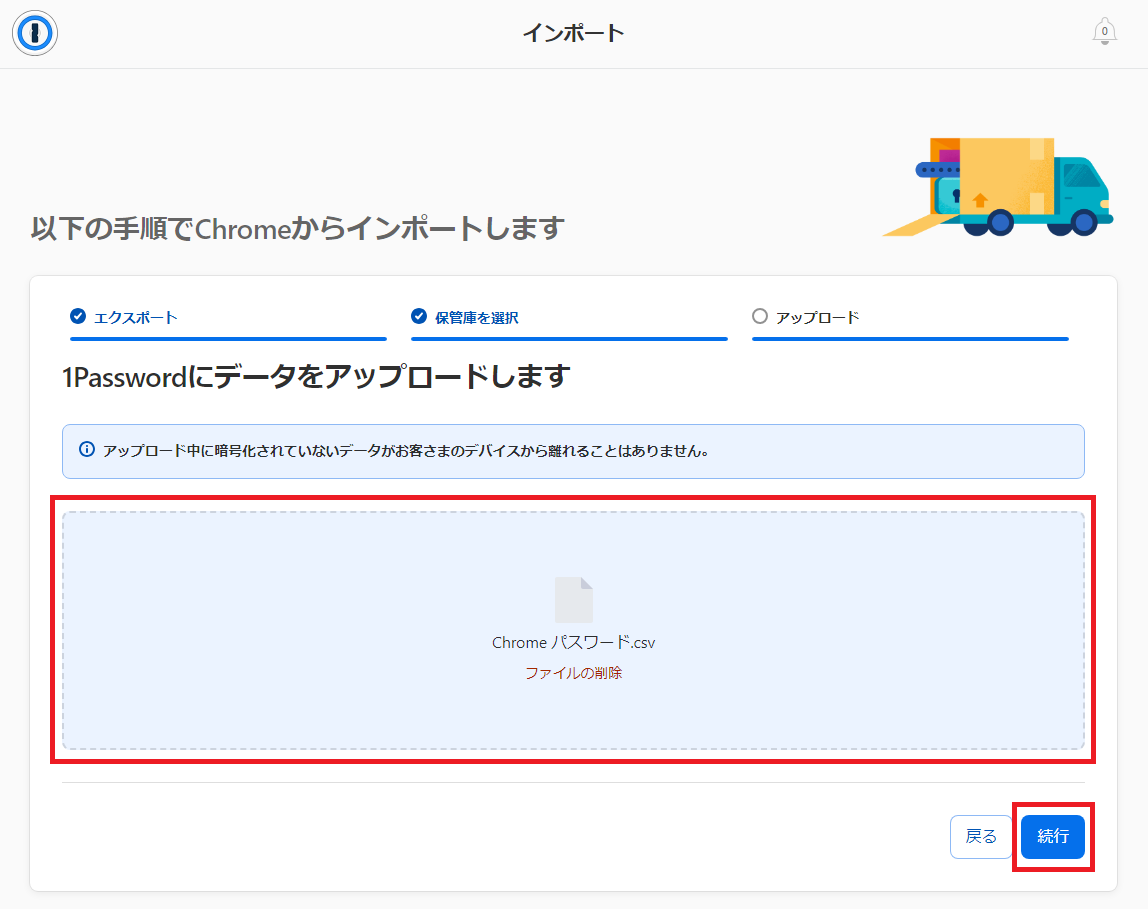Click the encryption notice text about アップロード中
Image resolution: width=1148 pixels, height=909 pixels.
[406, 451]
